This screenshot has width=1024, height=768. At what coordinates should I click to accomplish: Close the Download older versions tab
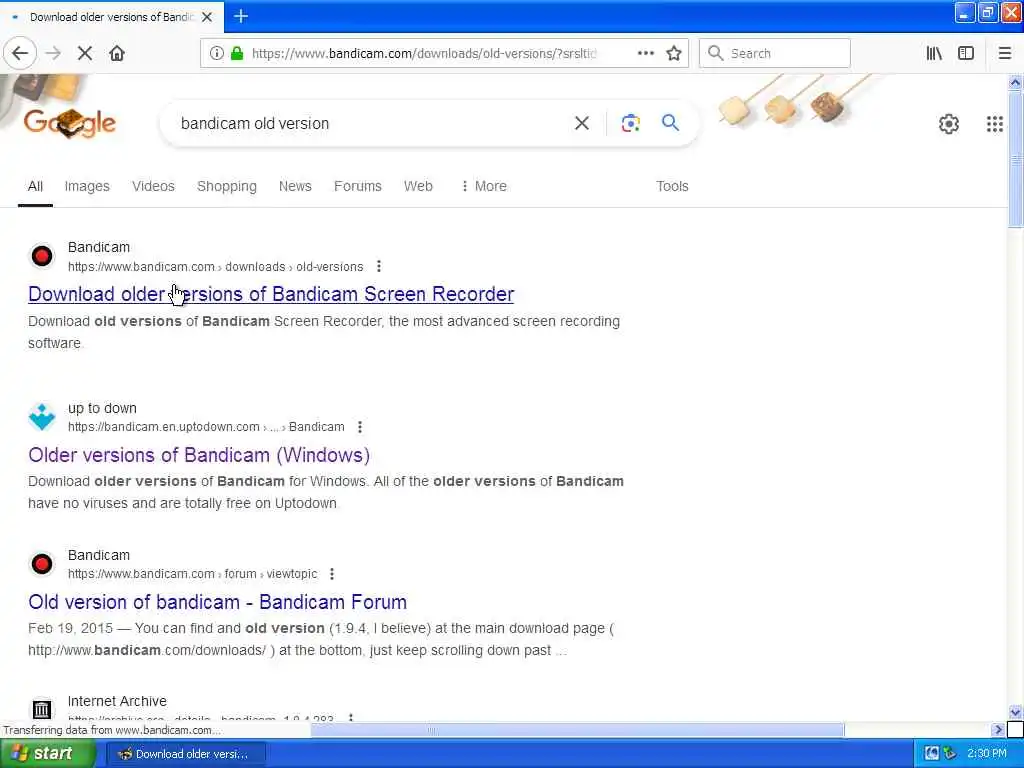207,17
